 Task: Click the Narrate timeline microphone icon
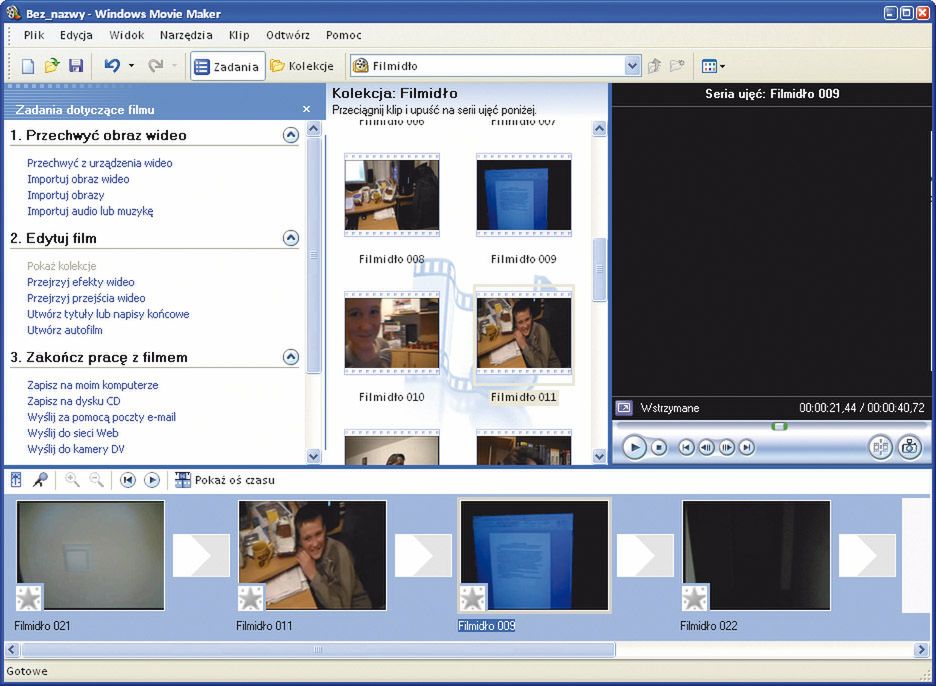(40, 480)
